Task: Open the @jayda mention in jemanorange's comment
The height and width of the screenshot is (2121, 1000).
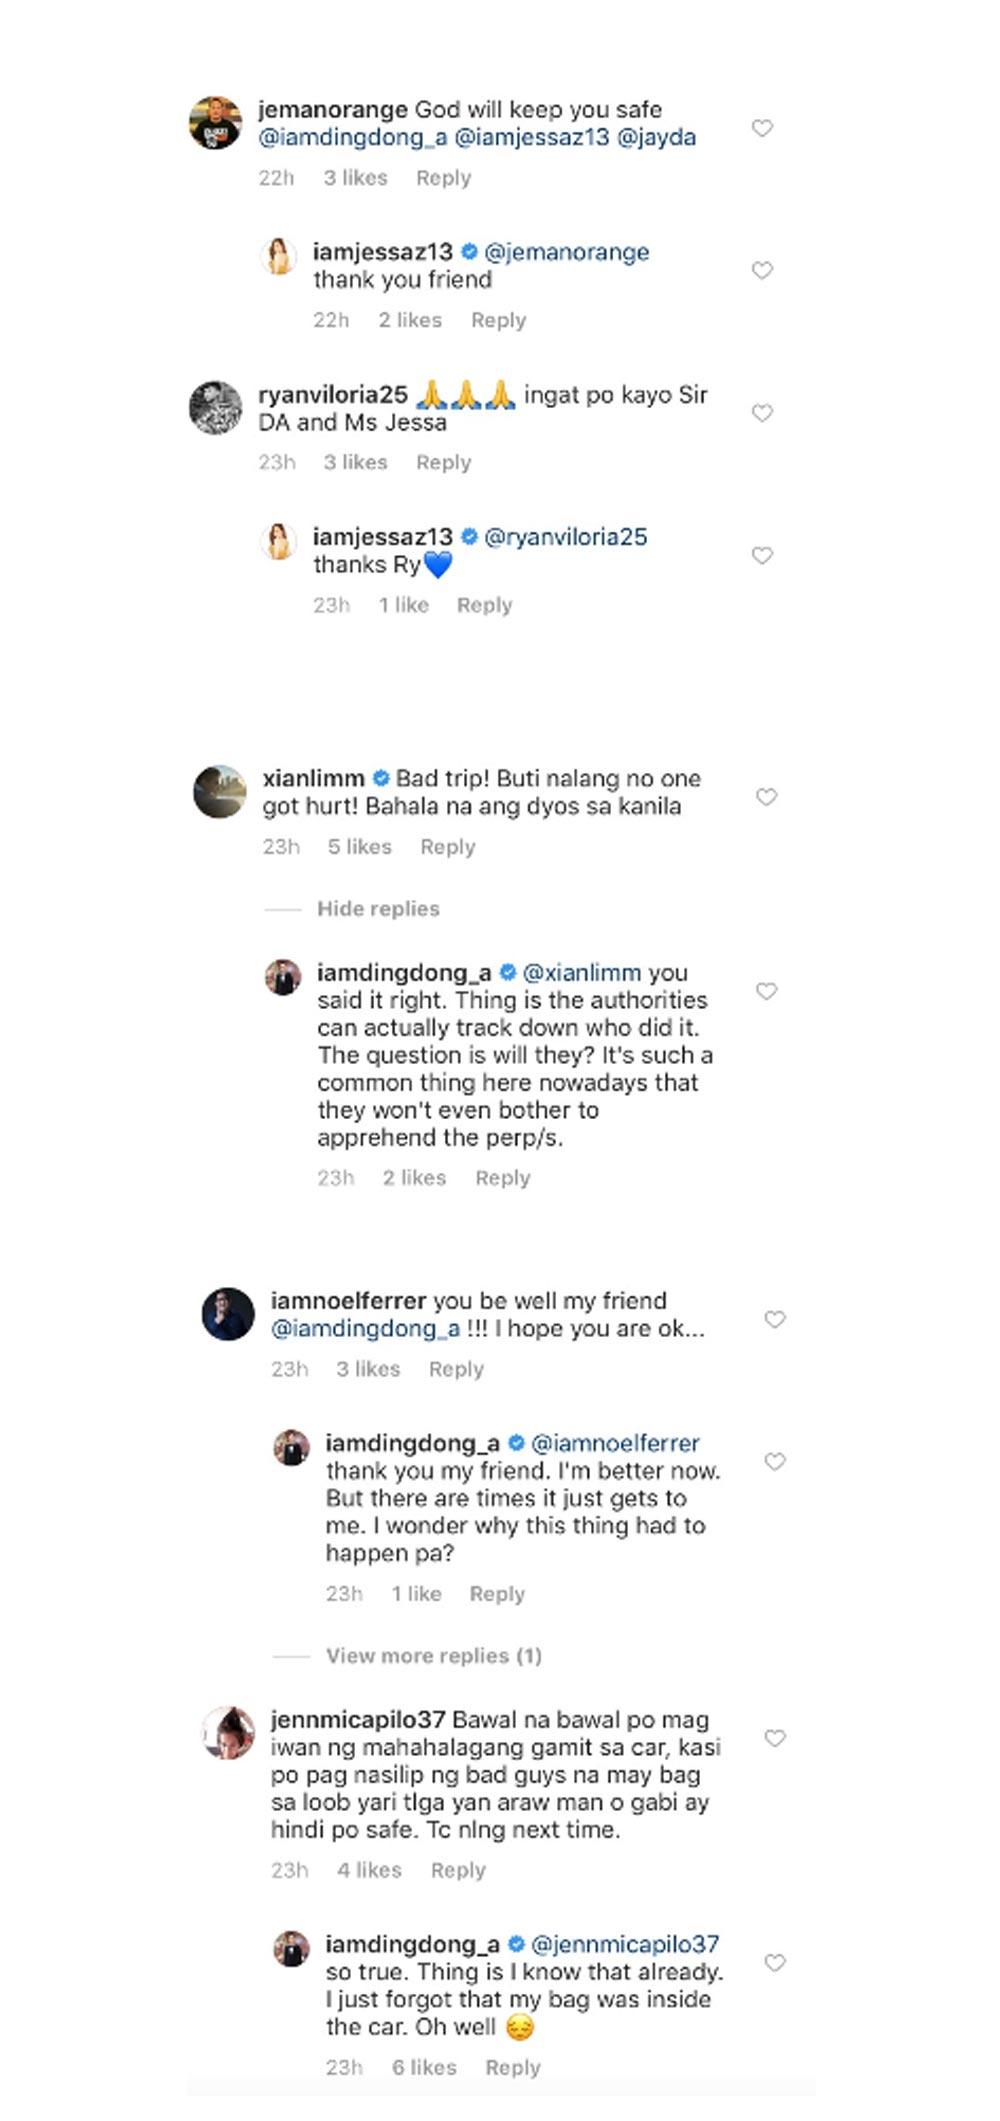Action: [656, 138]
